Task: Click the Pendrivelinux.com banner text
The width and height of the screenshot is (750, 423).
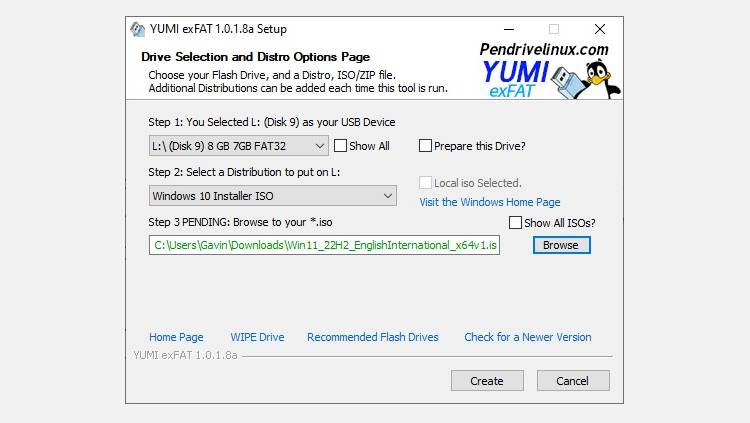Action: pyautogui.click(x=544, y=49)
